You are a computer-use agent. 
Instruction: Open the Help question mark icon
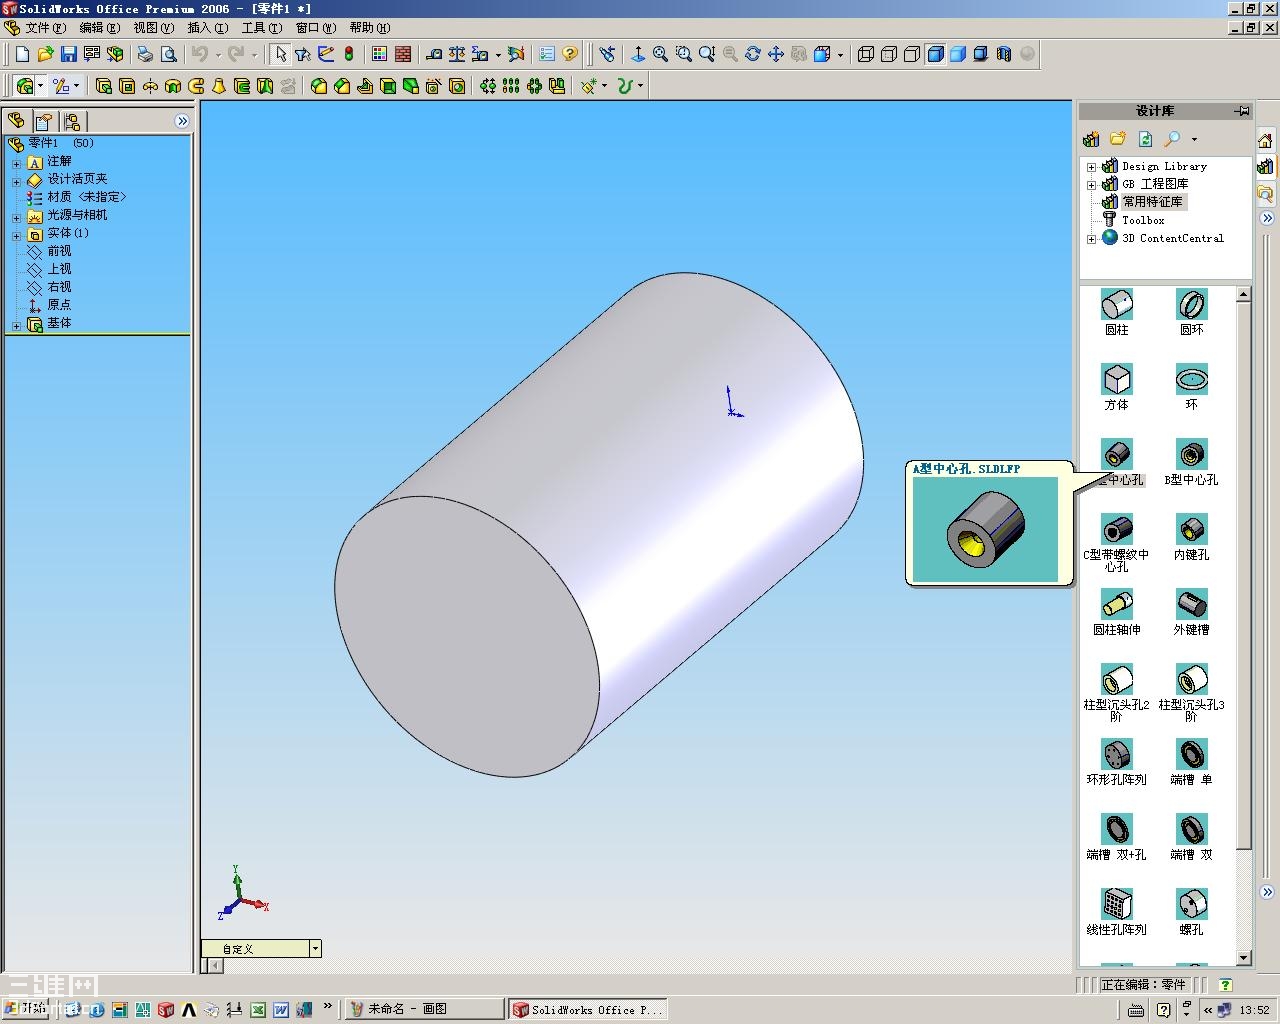[x=570, y=54]
